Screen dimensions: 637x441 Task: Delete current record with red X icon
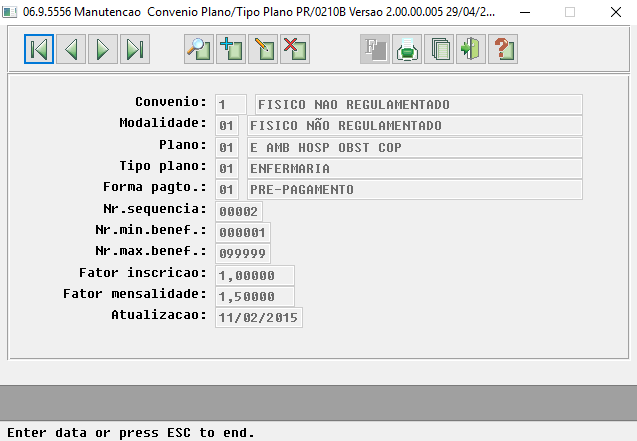[295, 49]
